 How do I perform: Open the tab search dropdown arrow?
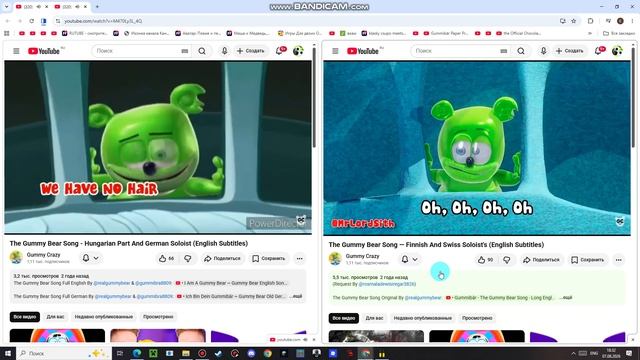pos(7,7)
